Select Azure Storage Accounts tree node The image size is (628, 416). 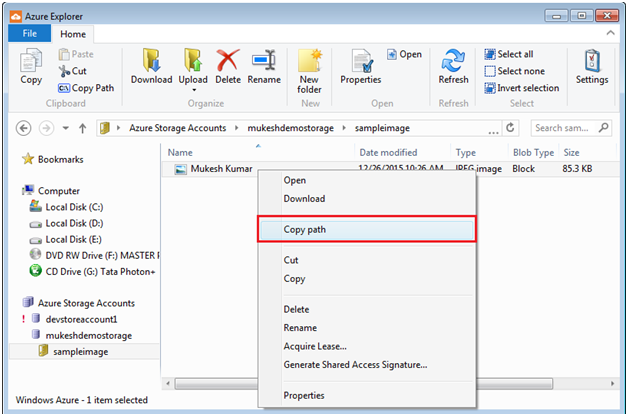tap(79, 303)
